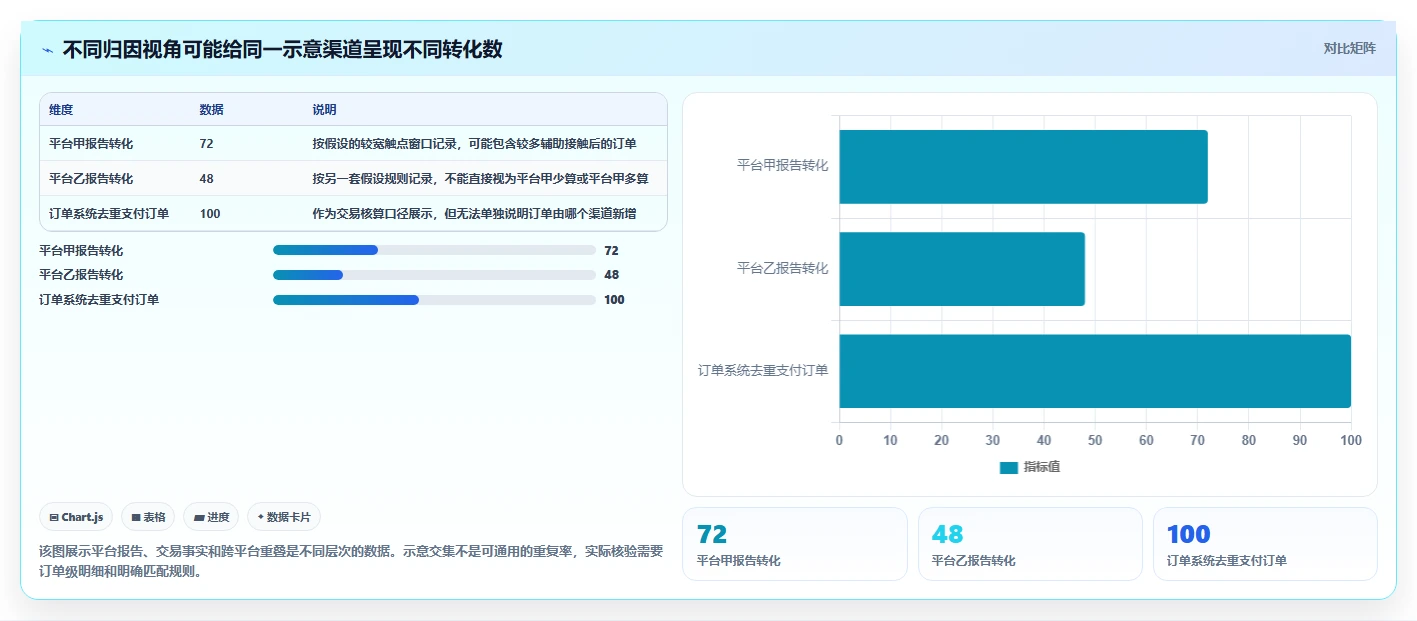
Task: Click progress row value 72
Action: tap(611, 251)
